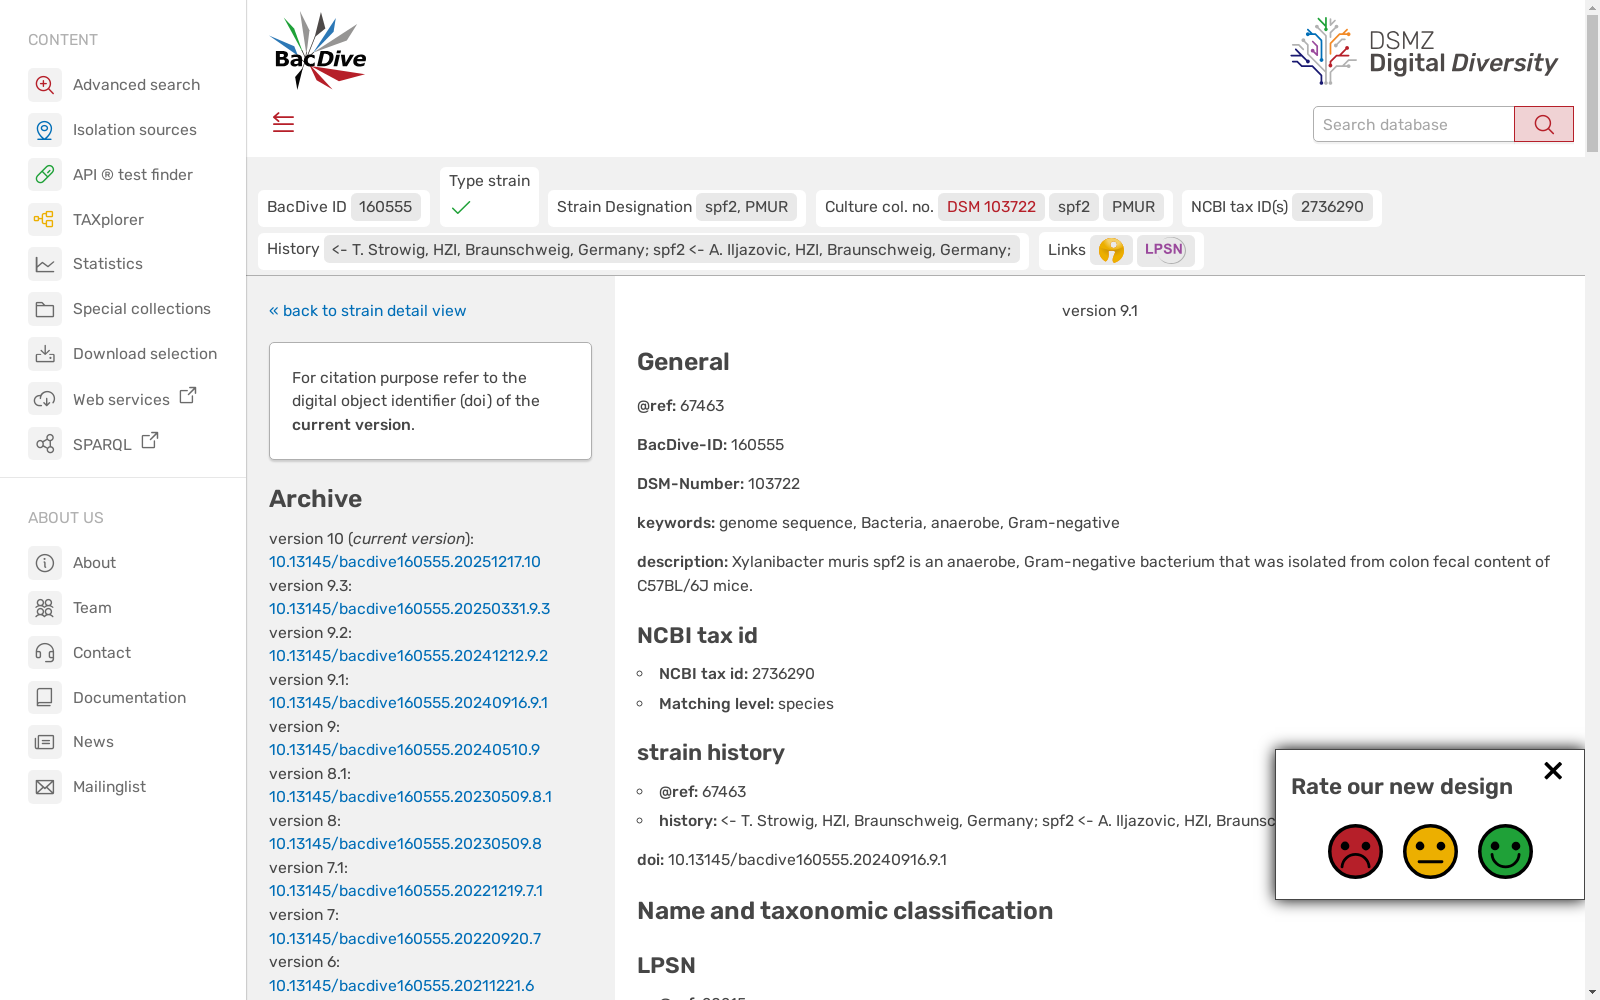Click the Type strain checkmark
The height and width of the screenshot is (1000, 1600).
click(x=461, y=208)
